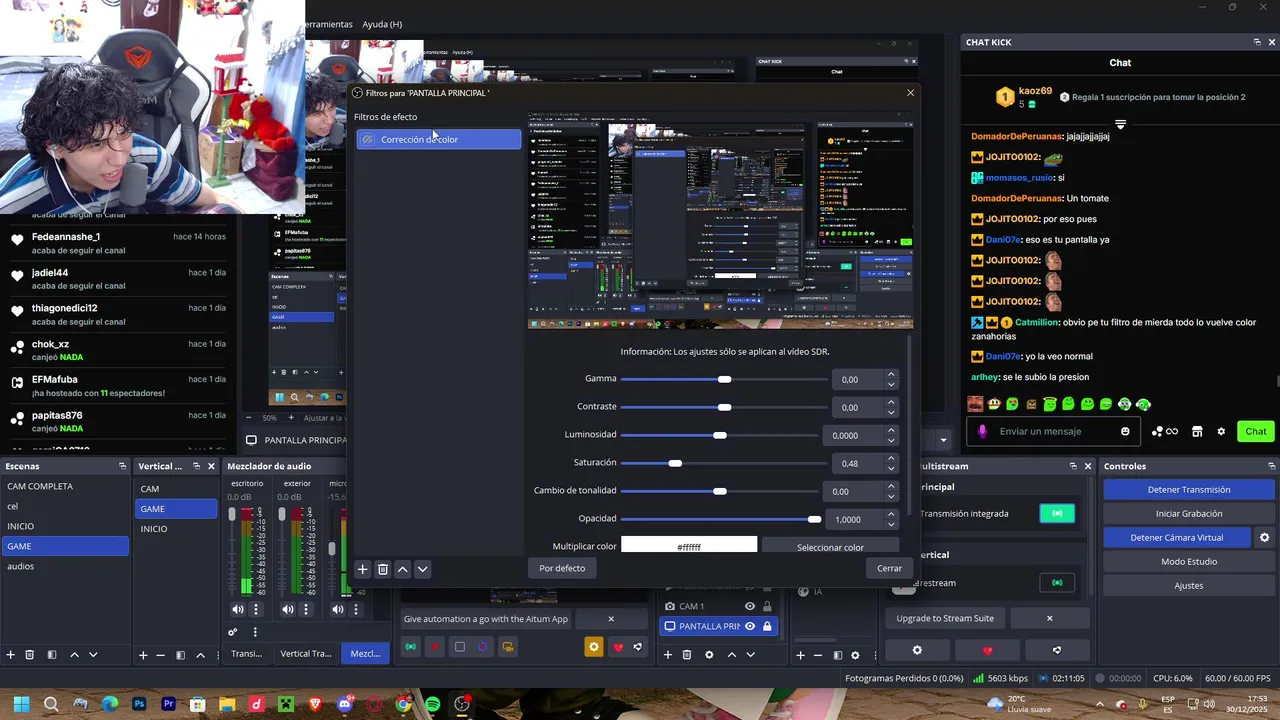Add a new scene in Escenas panel
Screen dimensions: 1280x720
[10, 655]
